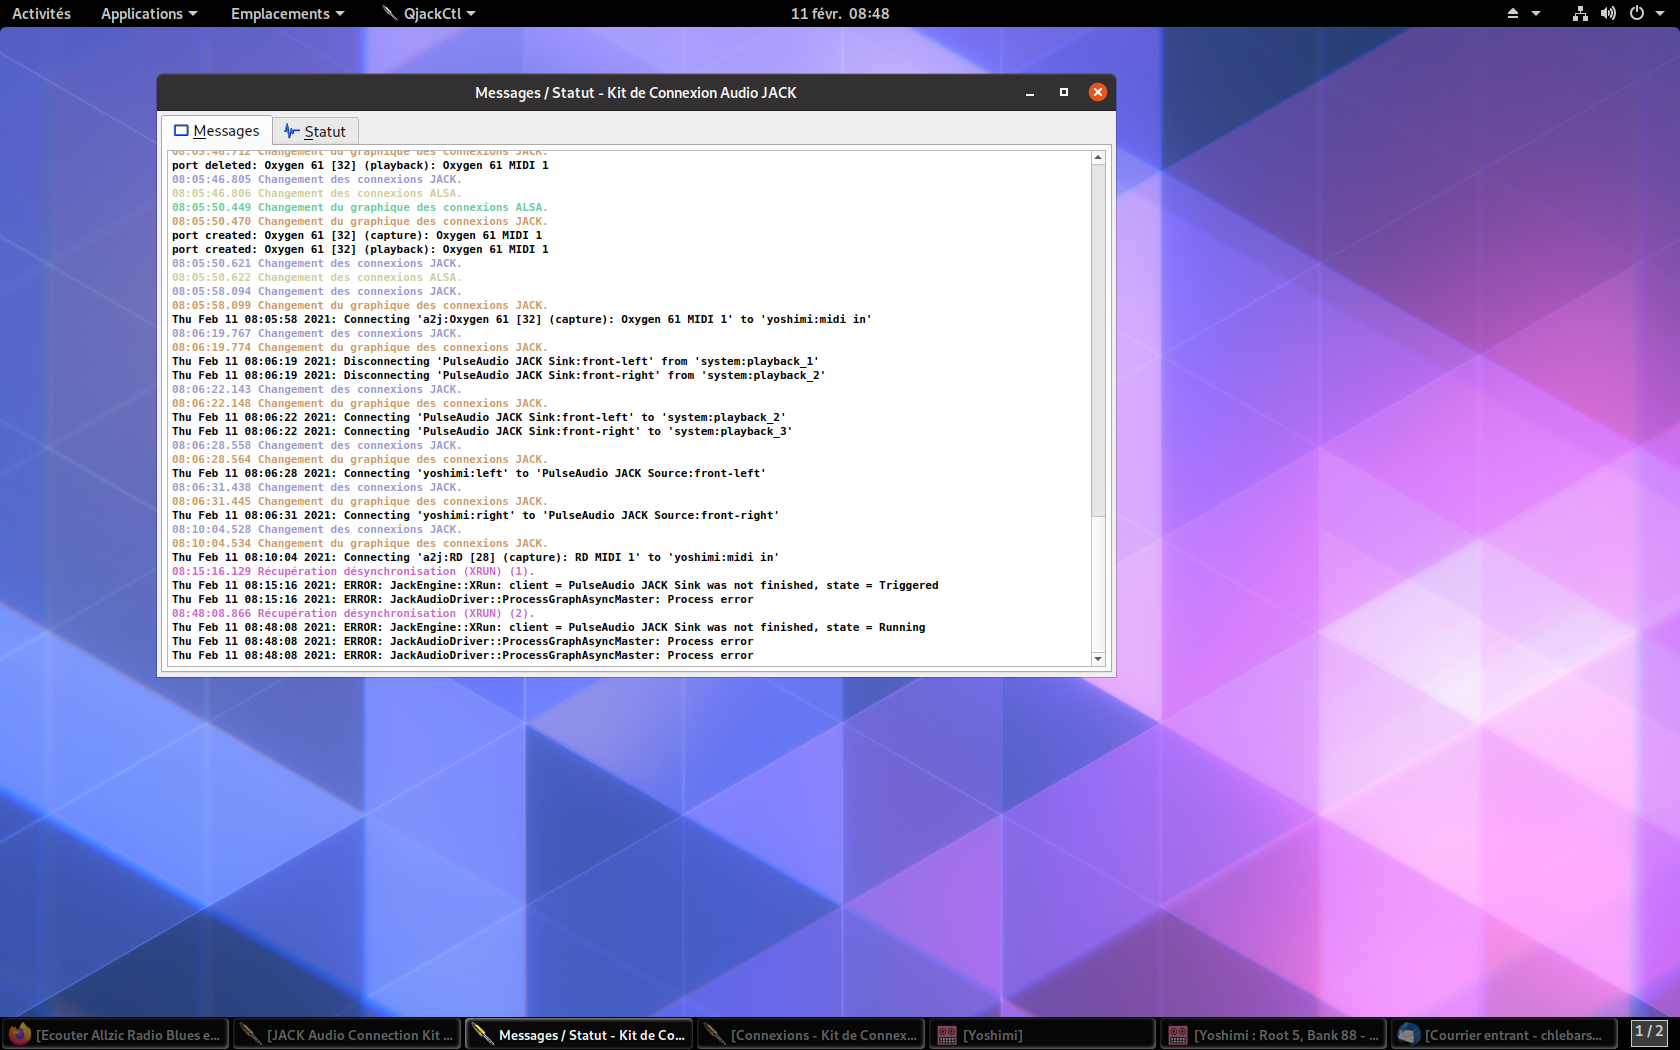Open JACK Audio Connection Kit taskbar window
Viewport: 1680px width, 1050px height.
[x=347, y=1035]
